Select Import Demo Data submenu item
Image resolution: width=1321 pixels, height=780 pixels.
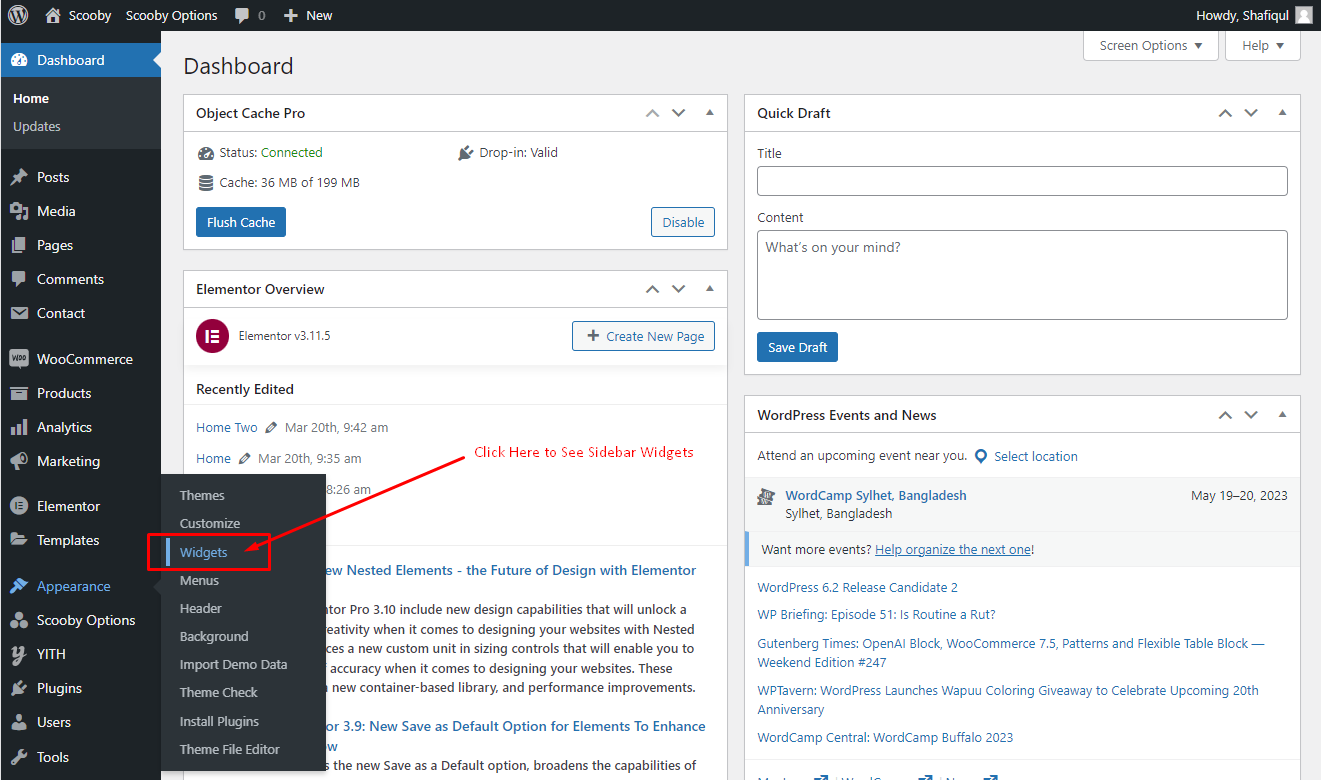tap(233, 664)
